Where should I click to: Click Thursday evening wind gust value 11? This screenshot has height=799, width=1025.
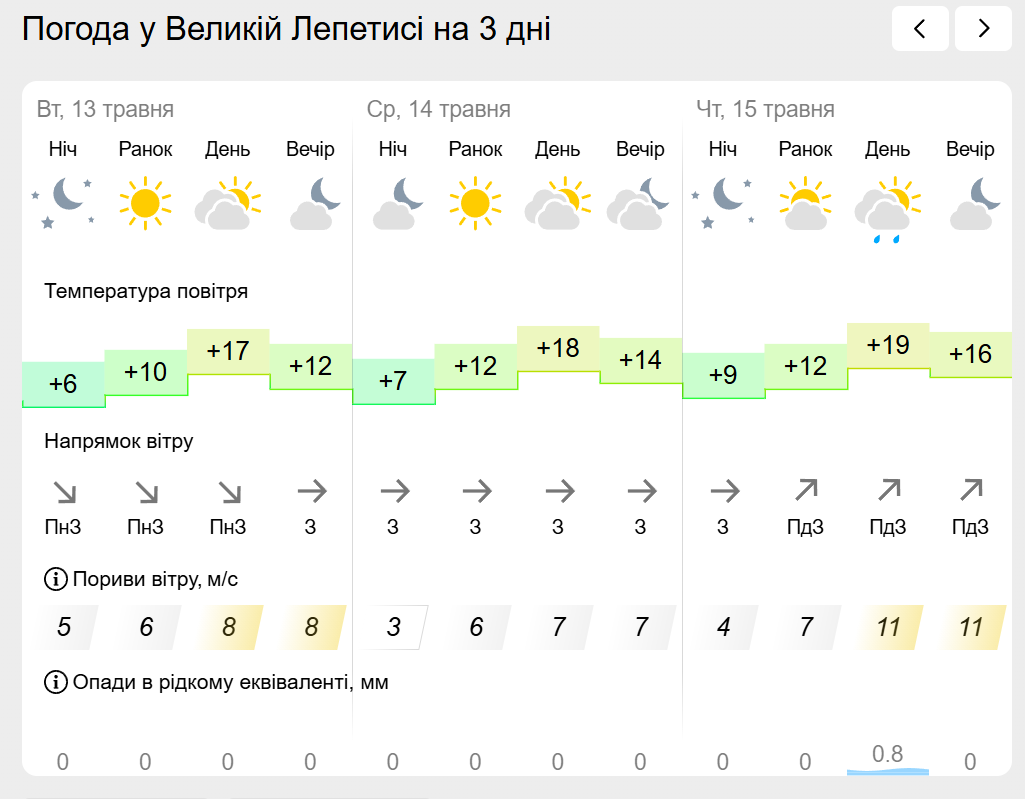(971, 627)
